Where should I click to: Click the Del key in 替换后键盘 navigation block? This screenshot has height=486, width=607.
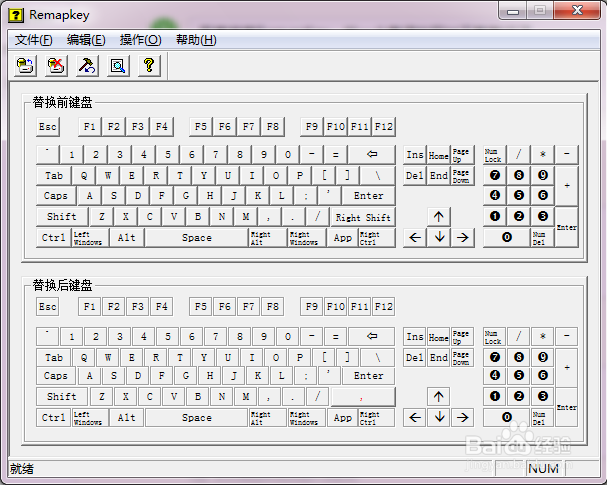coord(415,358)
